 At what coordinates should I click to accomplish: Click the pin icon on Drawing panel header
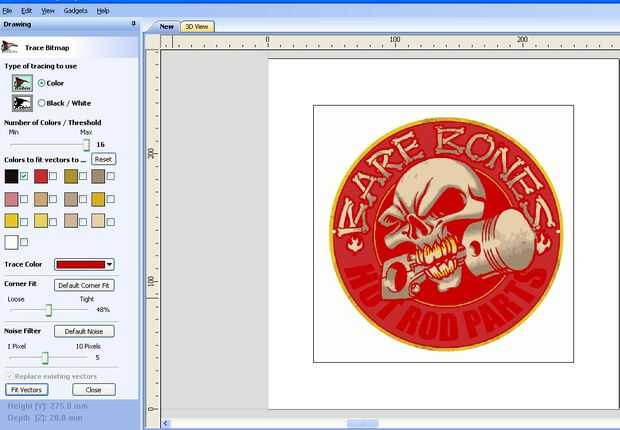[x=134, y=24]
